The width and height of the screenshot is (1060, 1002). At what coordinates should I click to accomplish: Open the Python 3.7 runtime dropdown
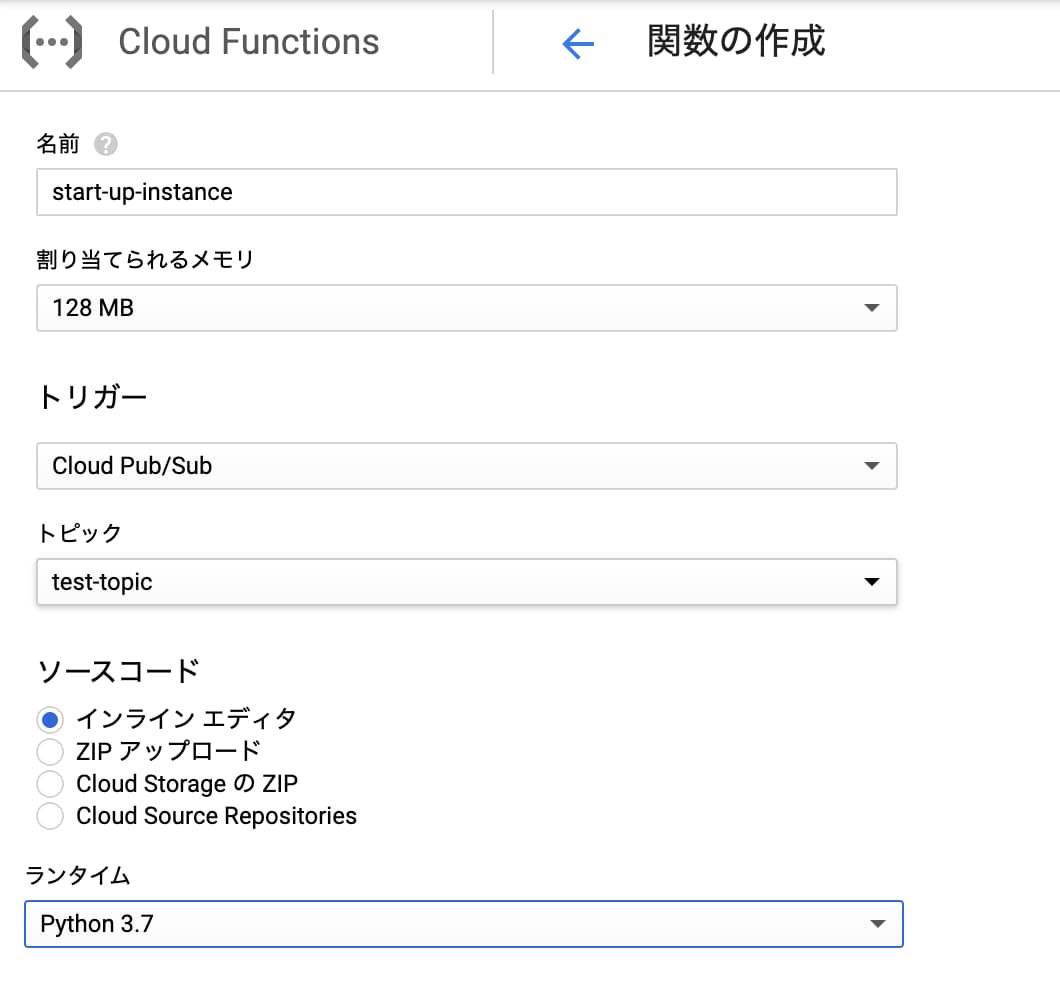coord(464,924)
